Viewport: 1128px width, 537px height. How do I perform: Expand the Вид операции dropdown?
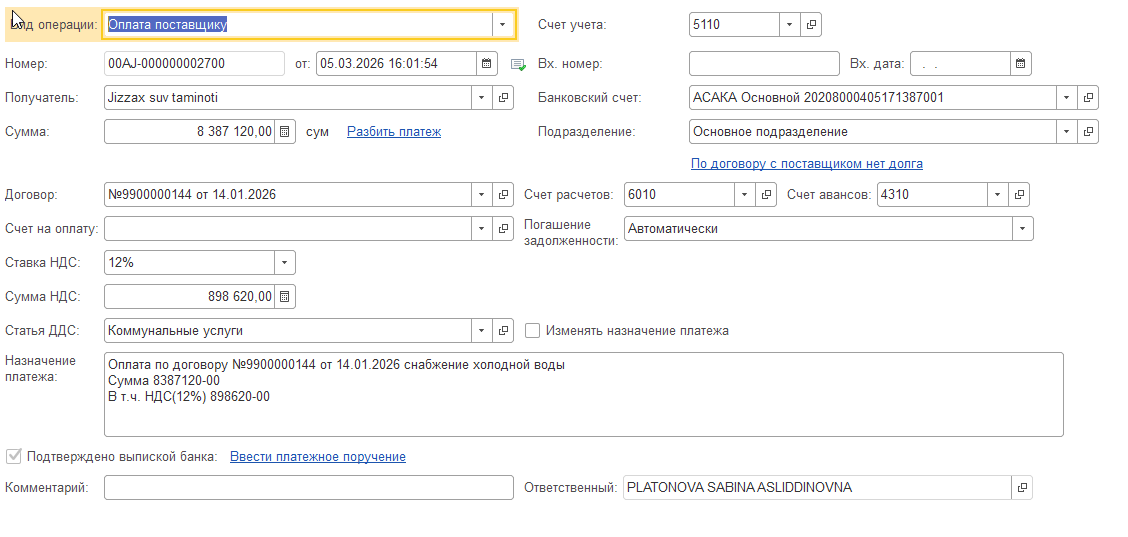click(x=501, y=24)
